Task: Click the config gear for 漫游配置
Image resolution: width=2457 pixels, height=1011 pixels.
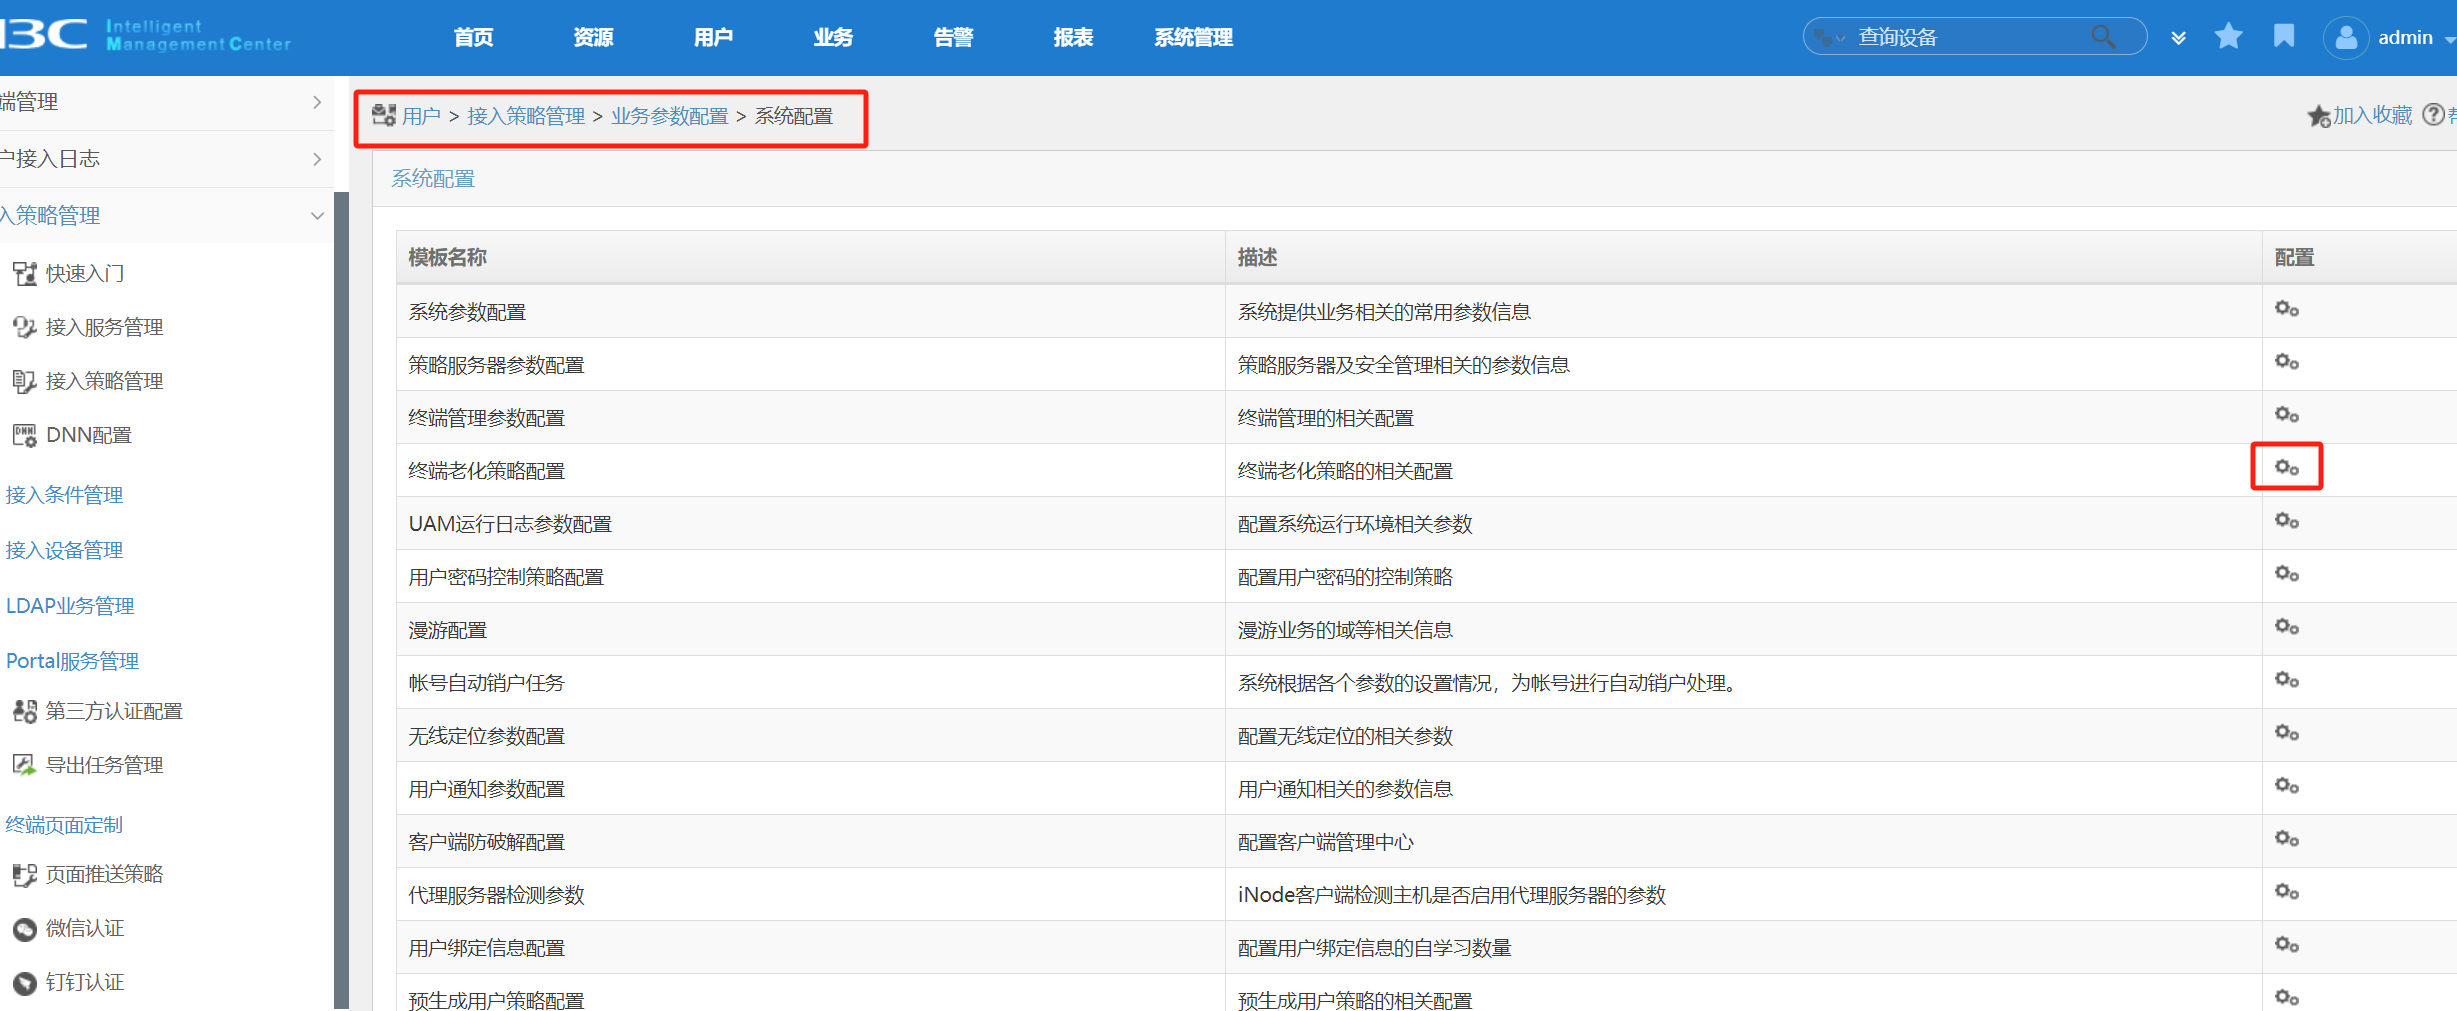Action: click(2286, 627)
